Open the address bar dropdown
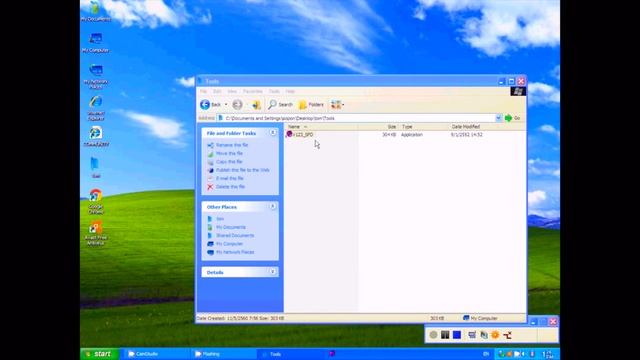The height and width of the screenshot is (360, 640). click(498, 118)
